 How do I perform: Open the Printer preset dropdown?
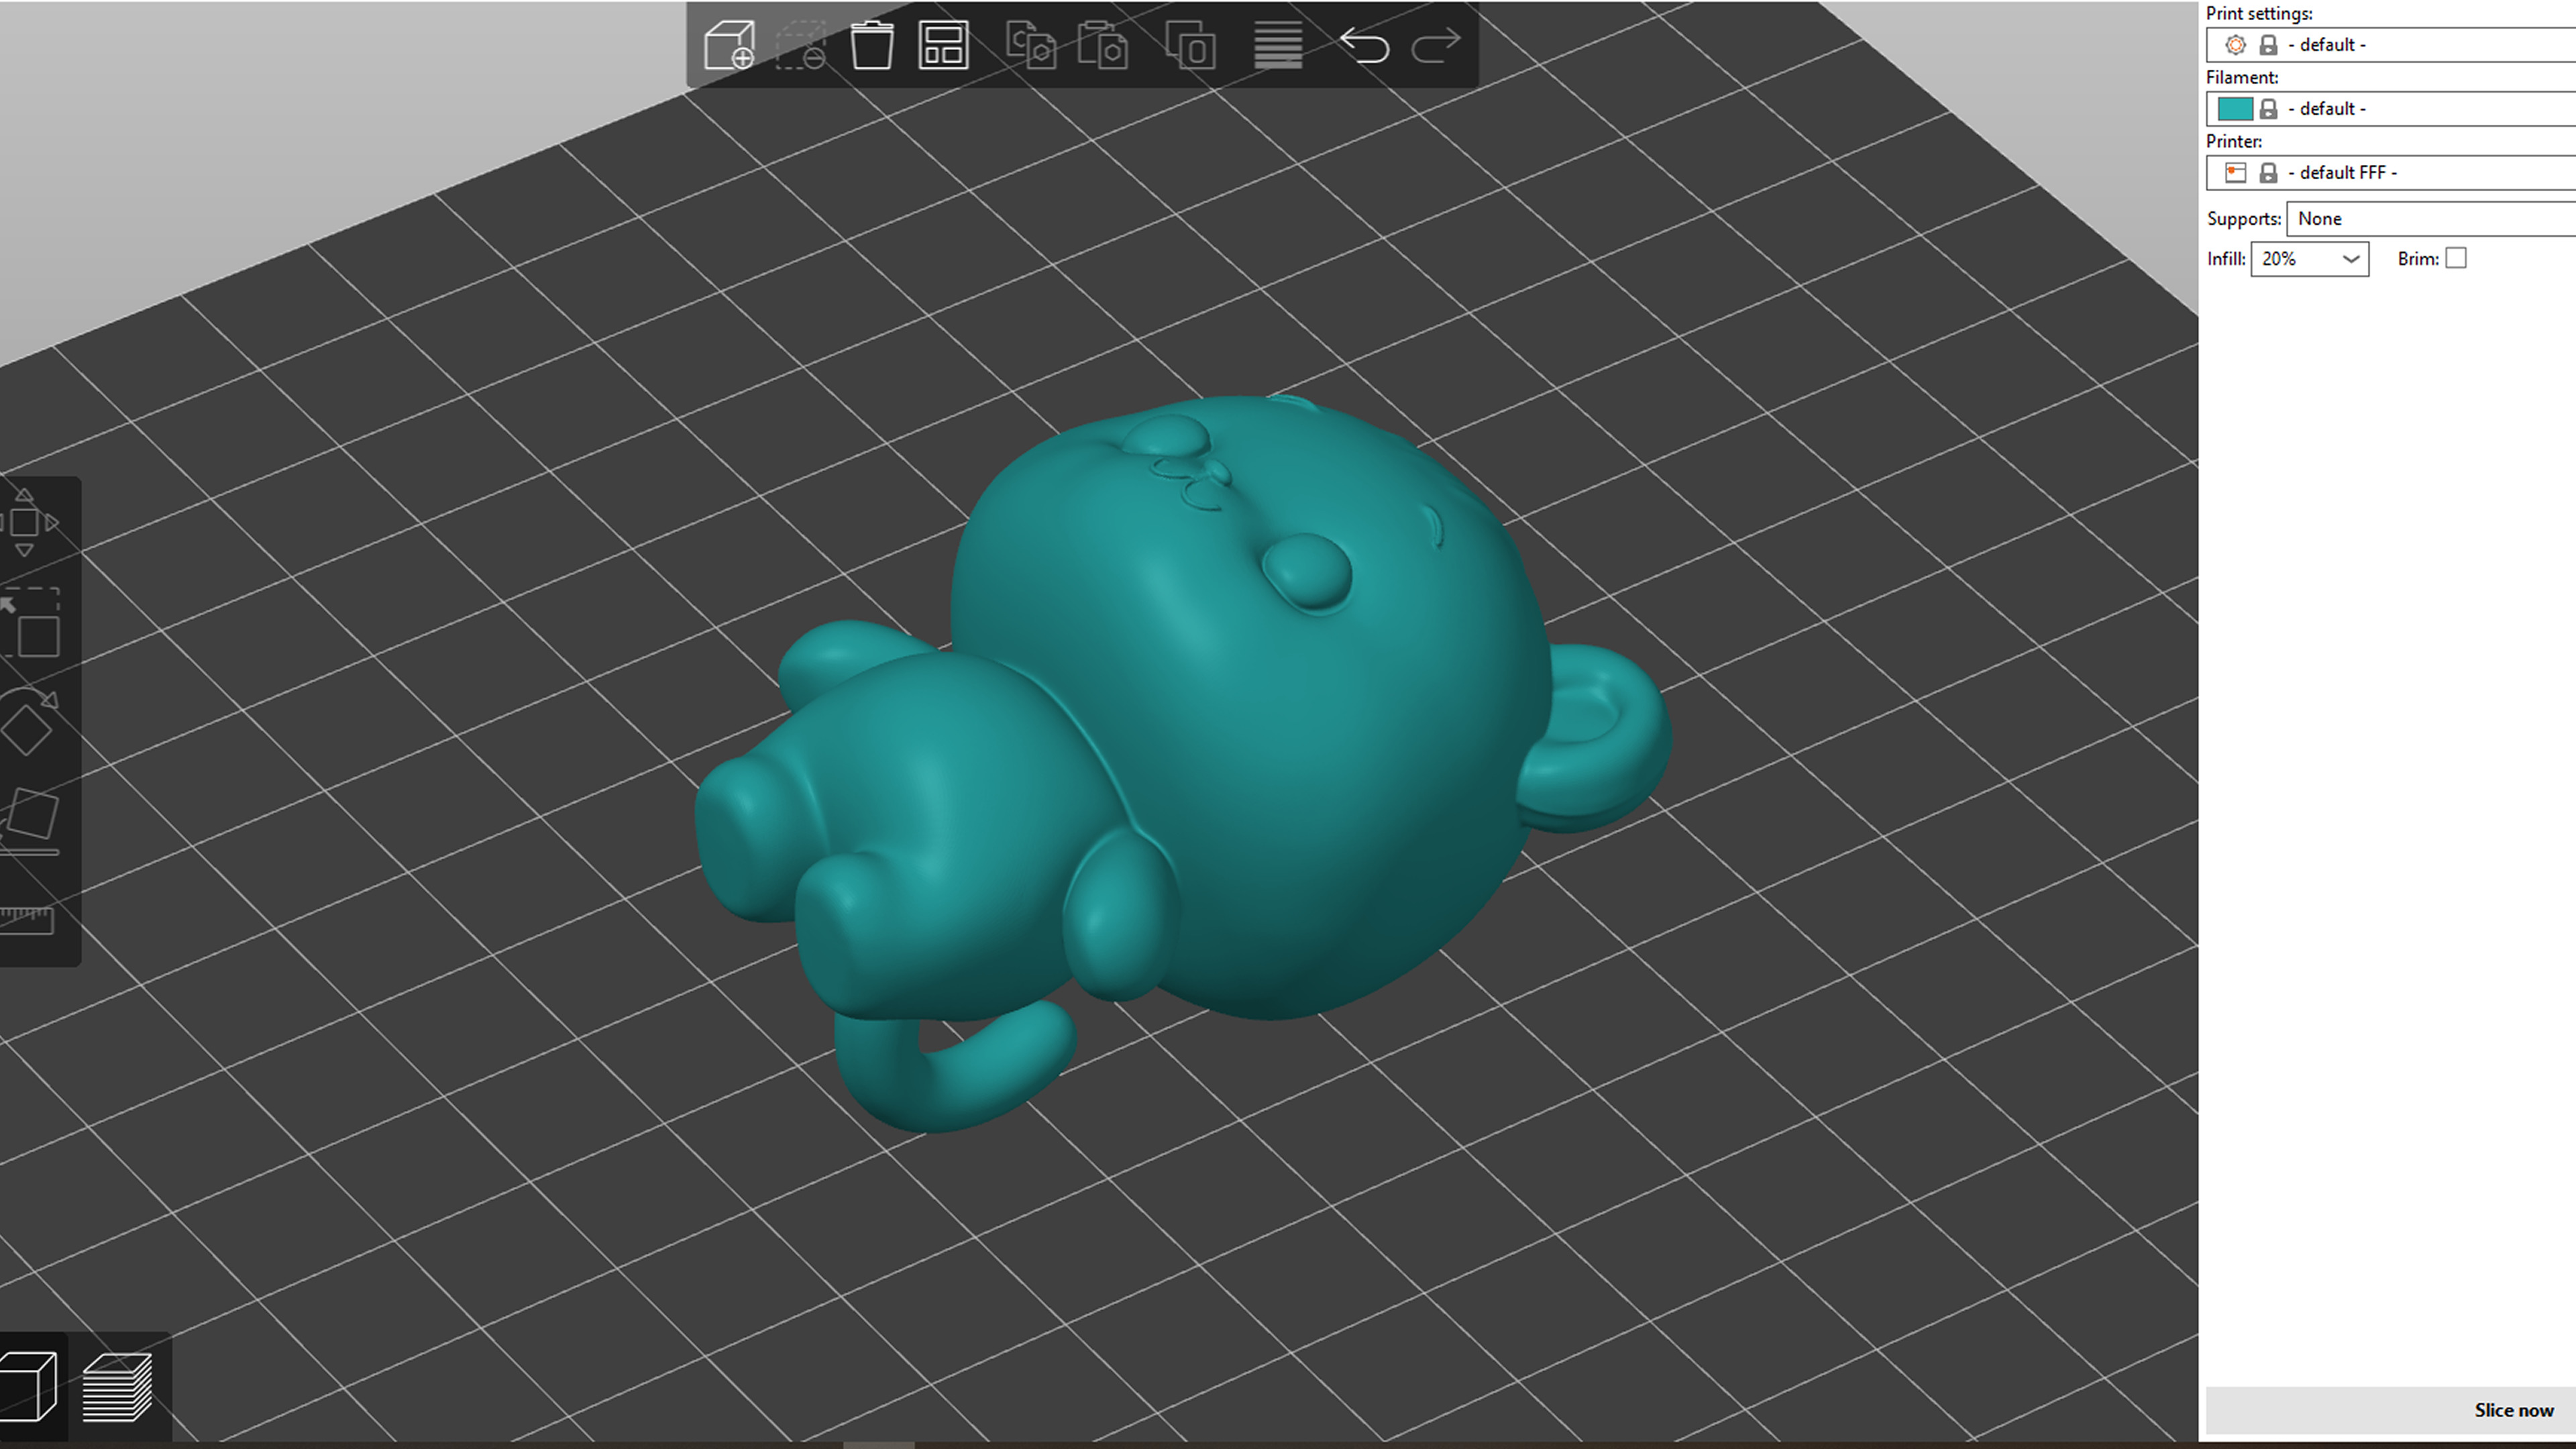pos(2391,173)
